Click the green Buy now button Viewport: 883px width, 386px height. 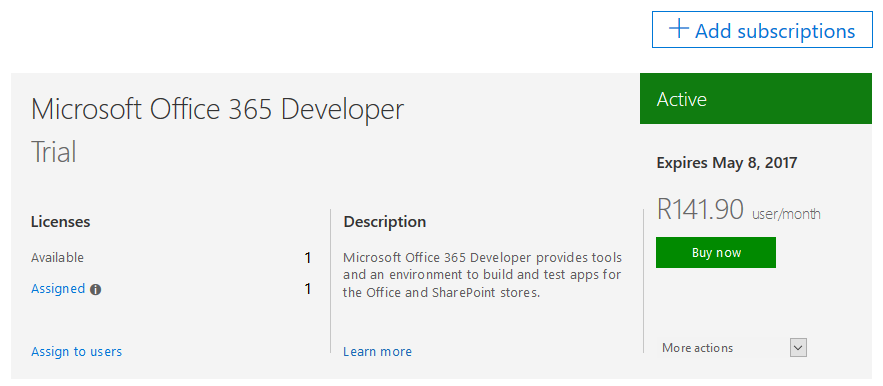pos(716,252)
